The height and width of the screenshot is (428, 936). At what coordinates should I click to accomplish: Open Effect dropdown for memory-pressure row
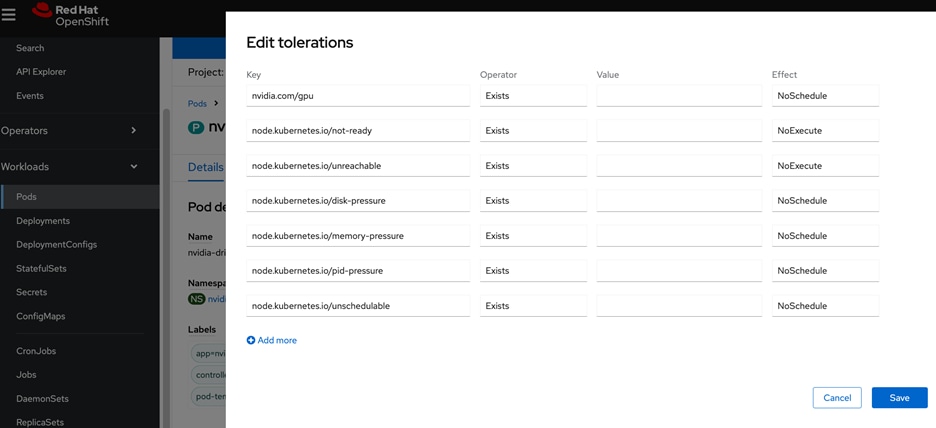tap(825, 236)
